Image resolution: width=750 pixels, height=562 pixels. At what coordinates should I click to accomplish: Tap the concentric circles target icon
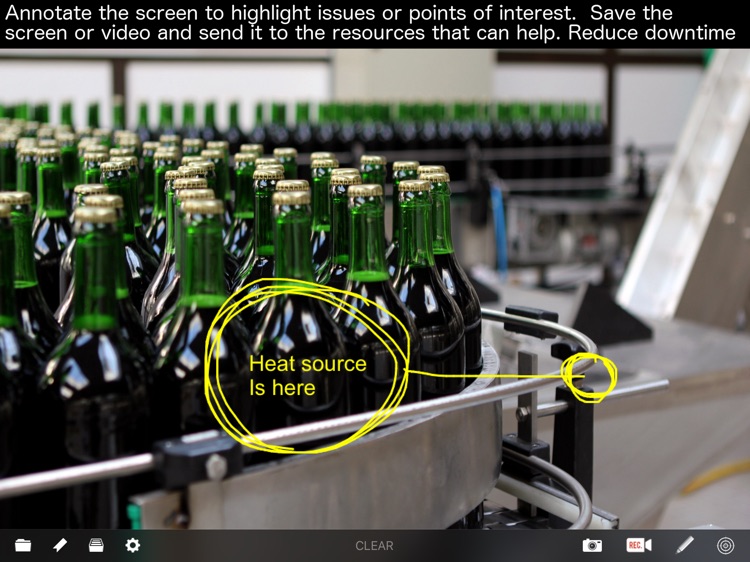click(726, 545)
